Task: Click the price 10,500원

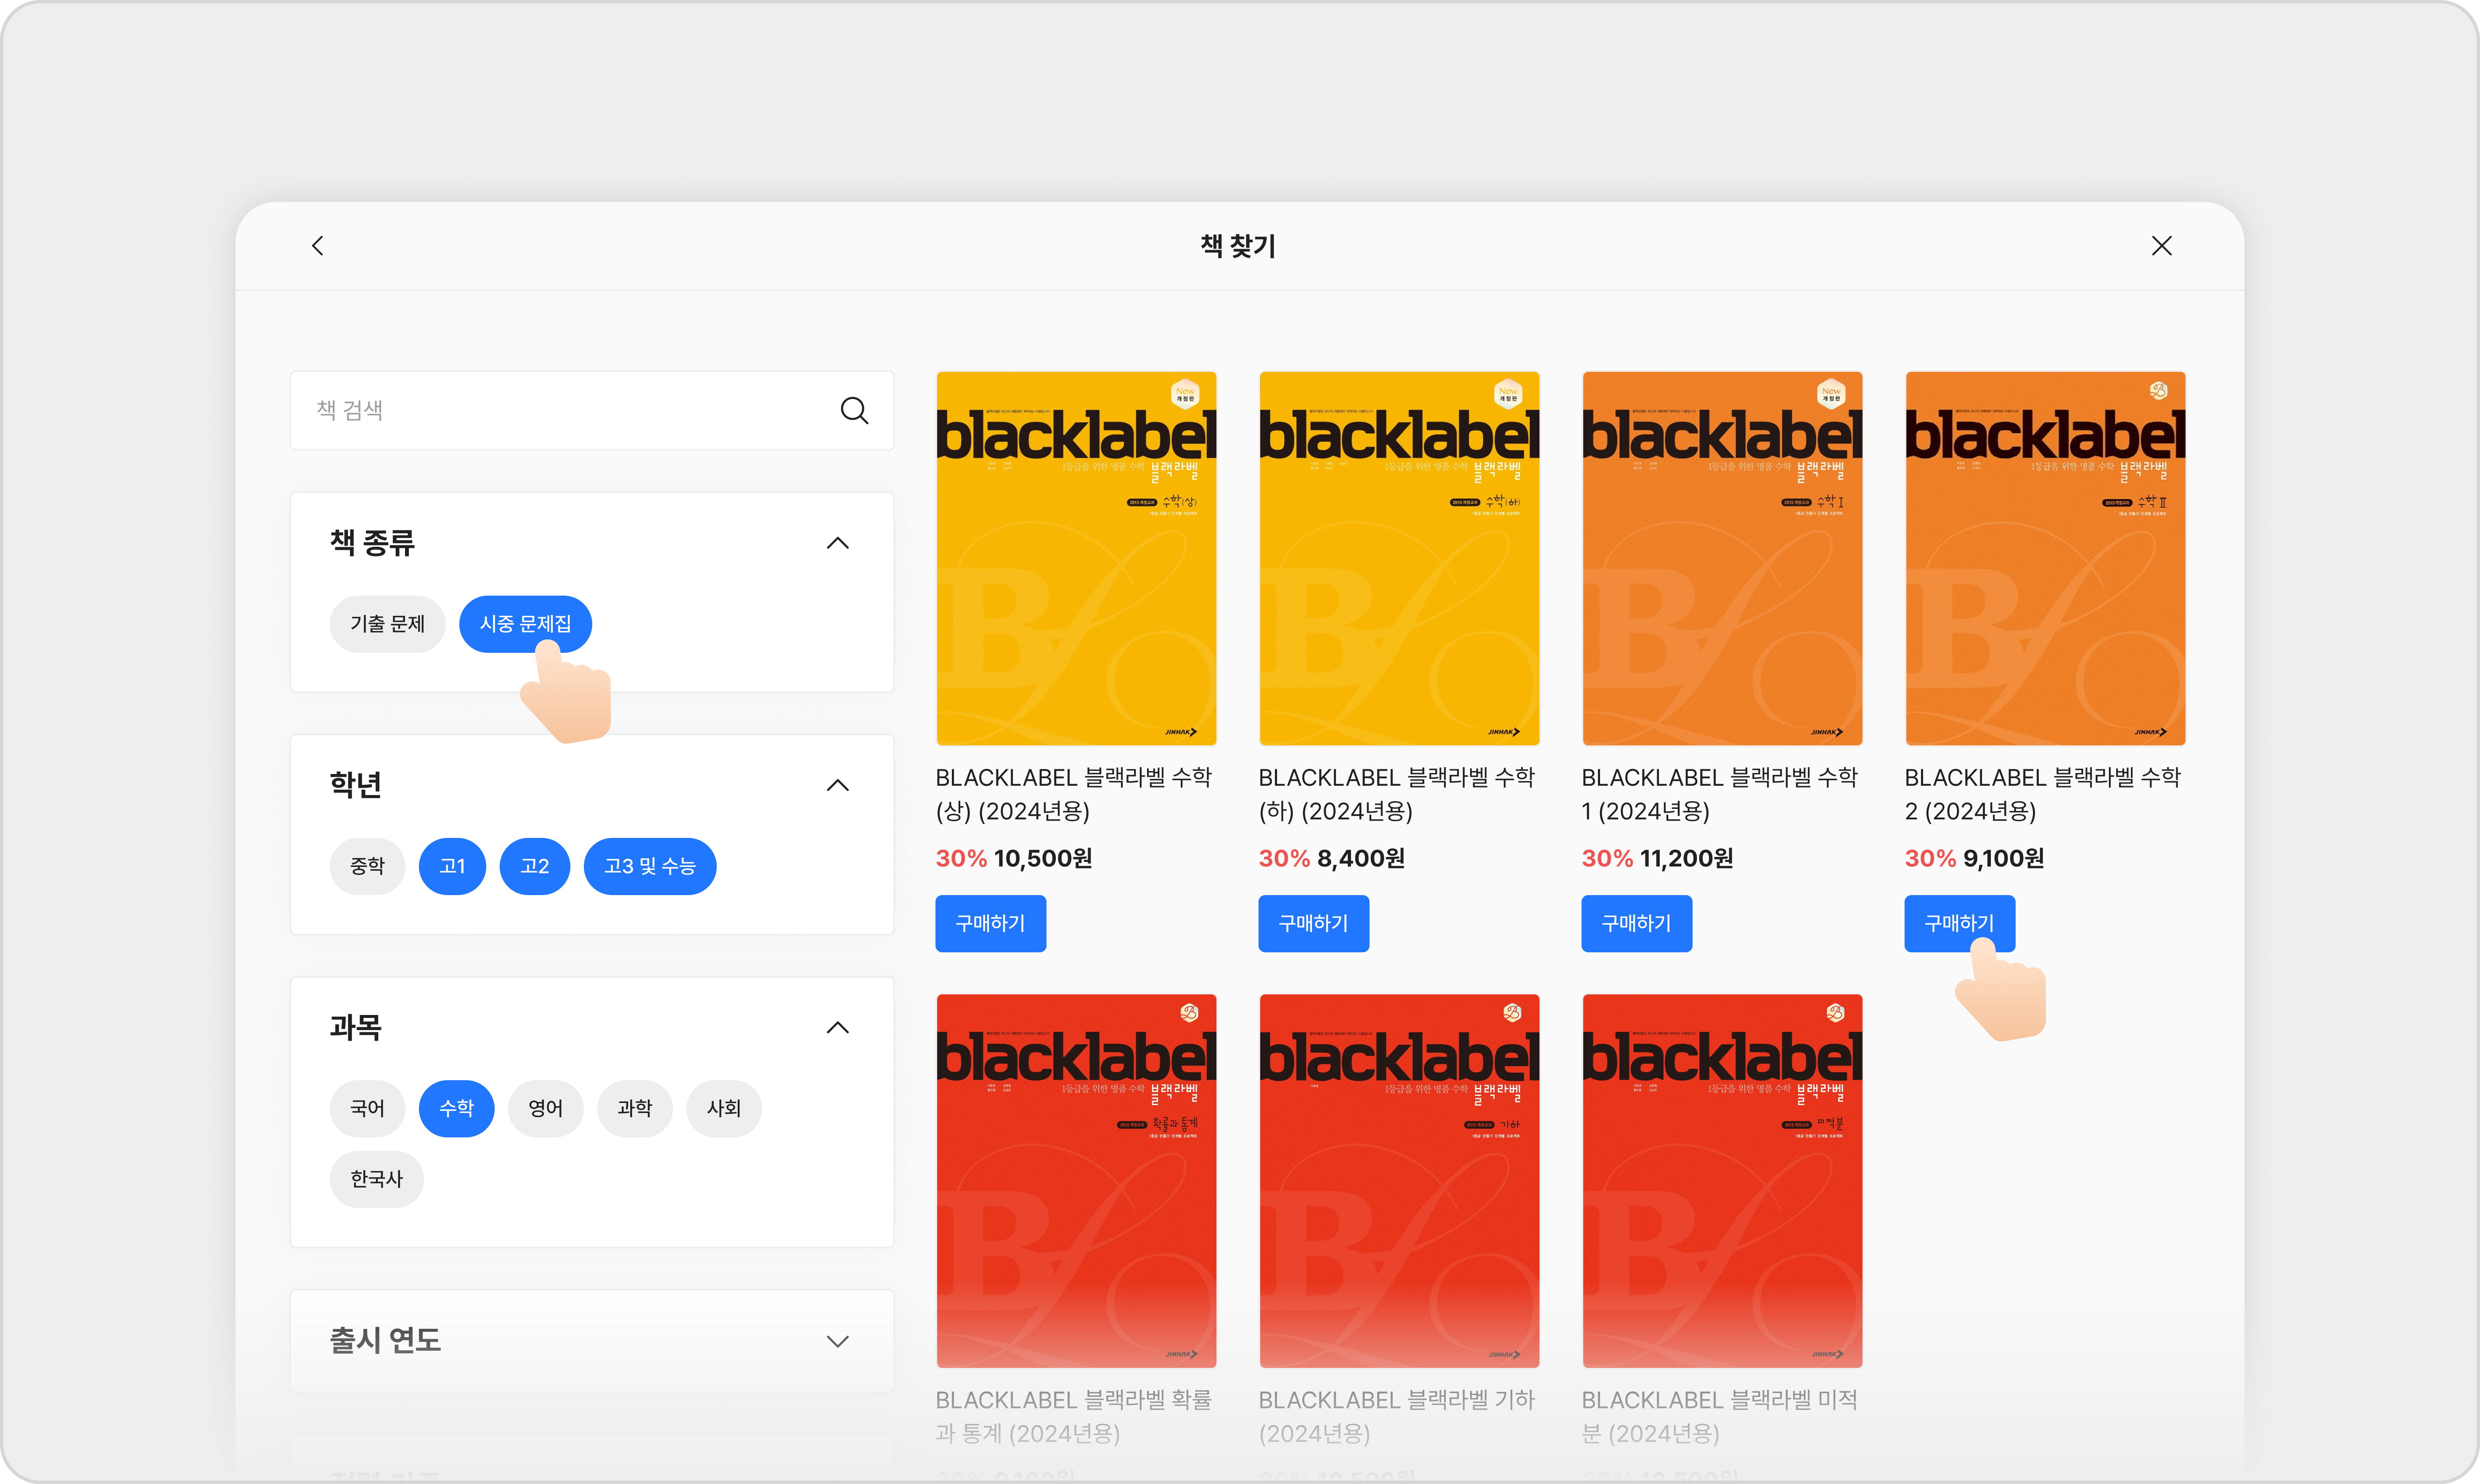Action: [x=1043, y=858]
